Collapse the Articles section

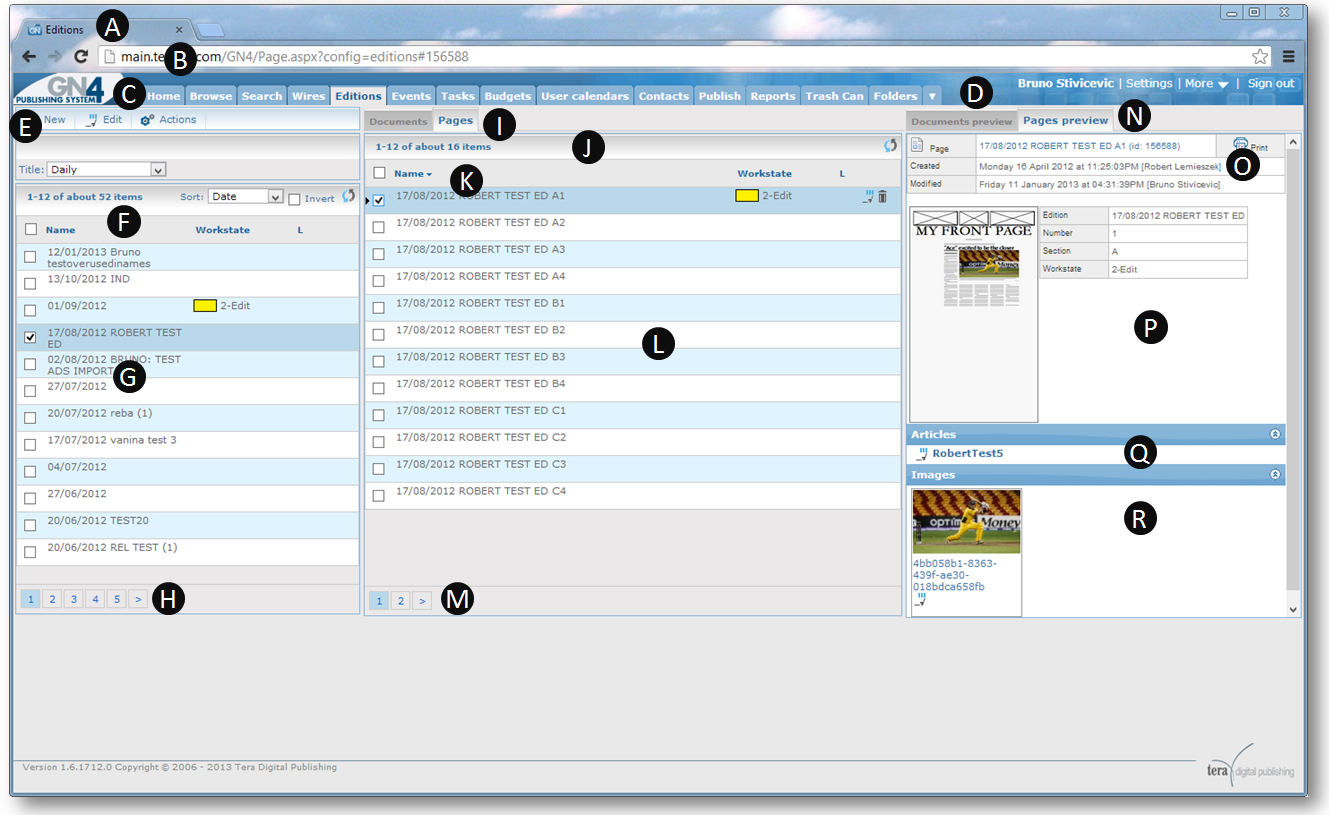point(1275,435)
